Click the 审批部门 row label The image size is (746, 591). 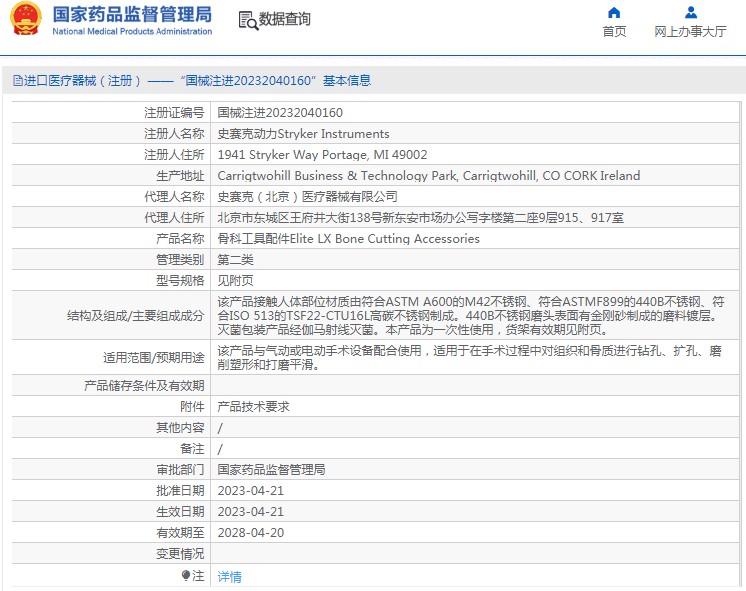(x=180, y=469)
